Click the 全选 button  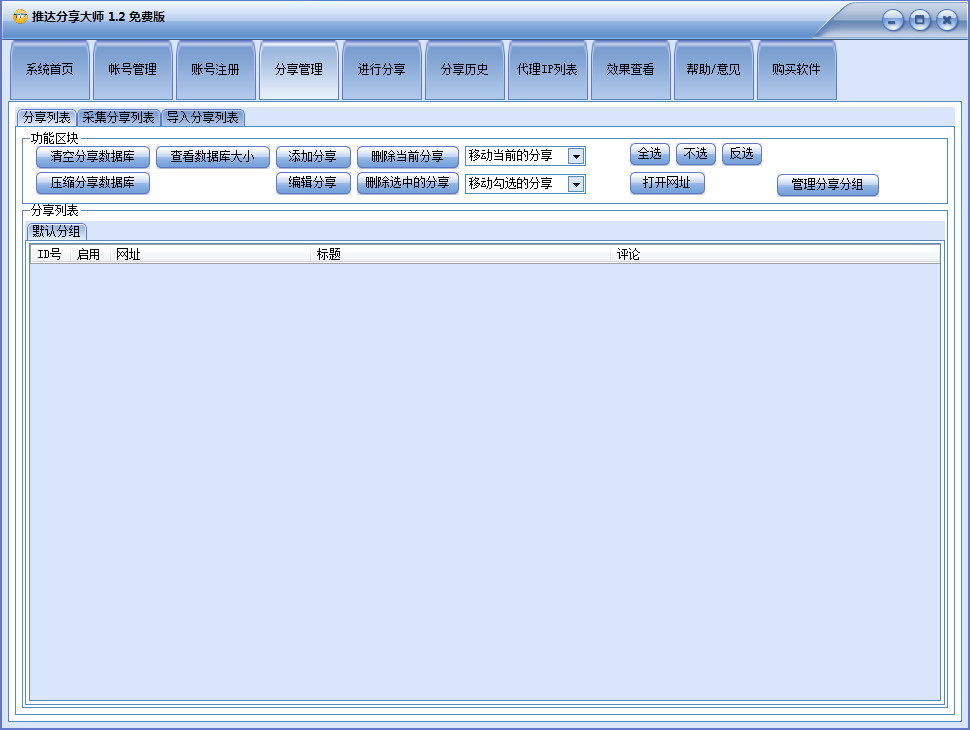coord(650,154)
